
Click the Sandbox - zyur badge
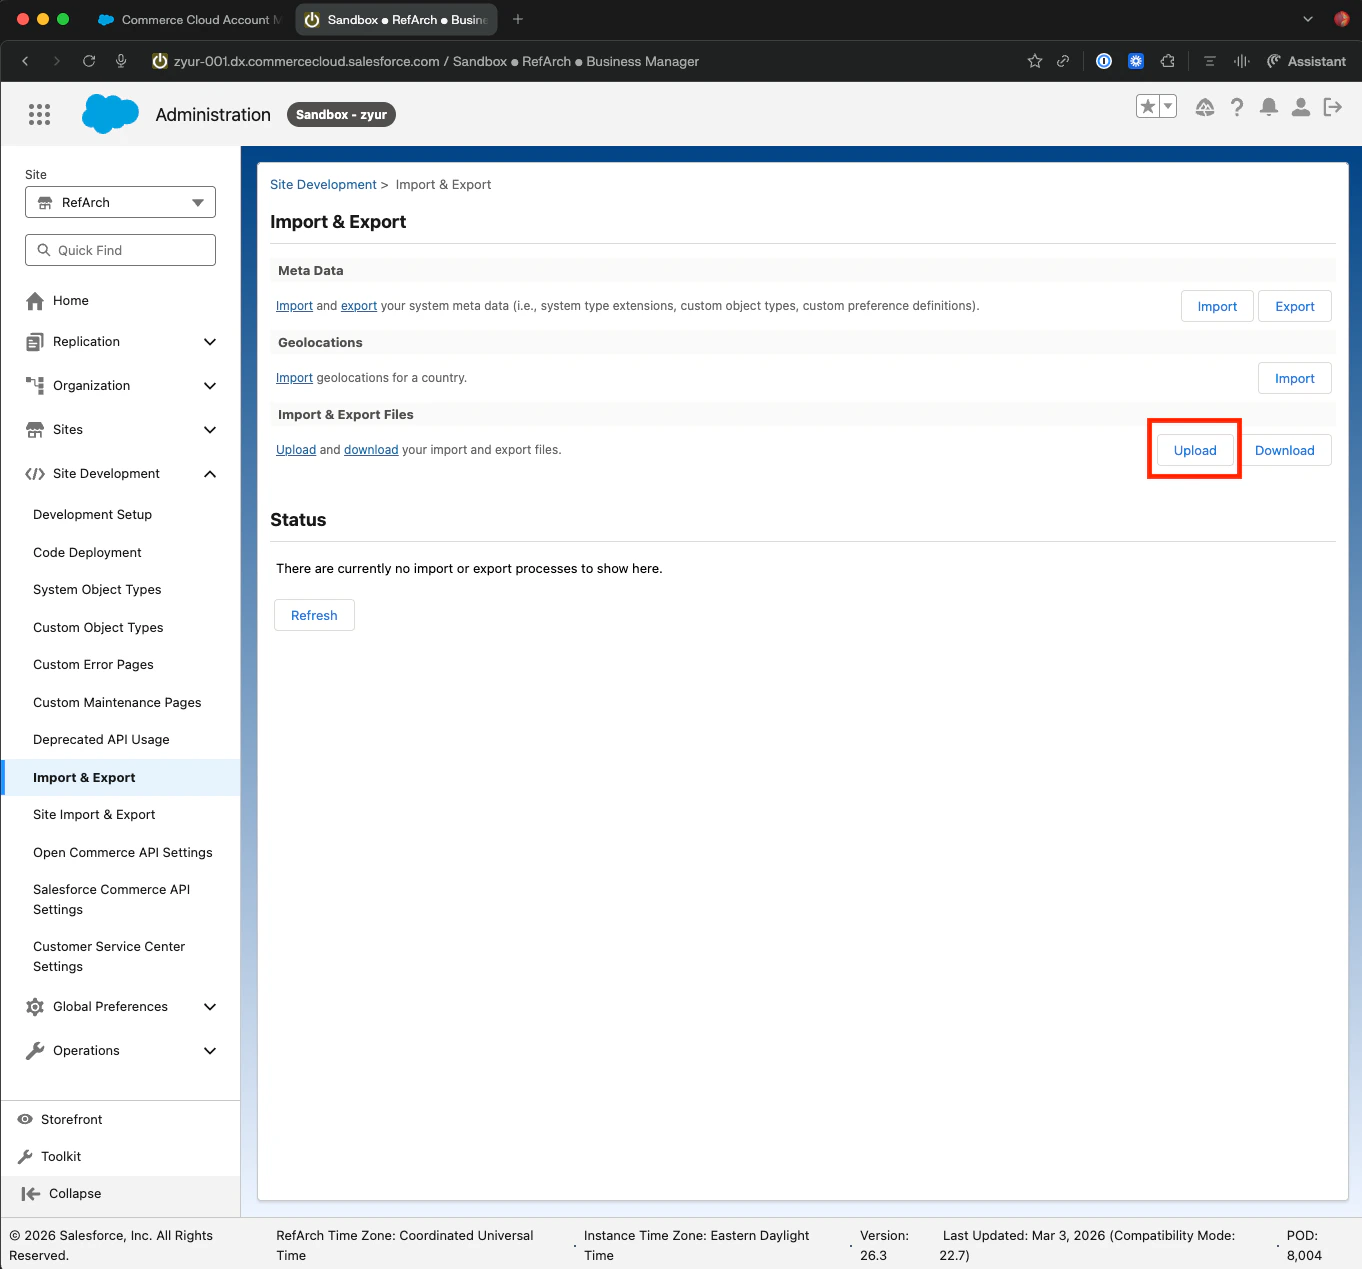point(341,115)
